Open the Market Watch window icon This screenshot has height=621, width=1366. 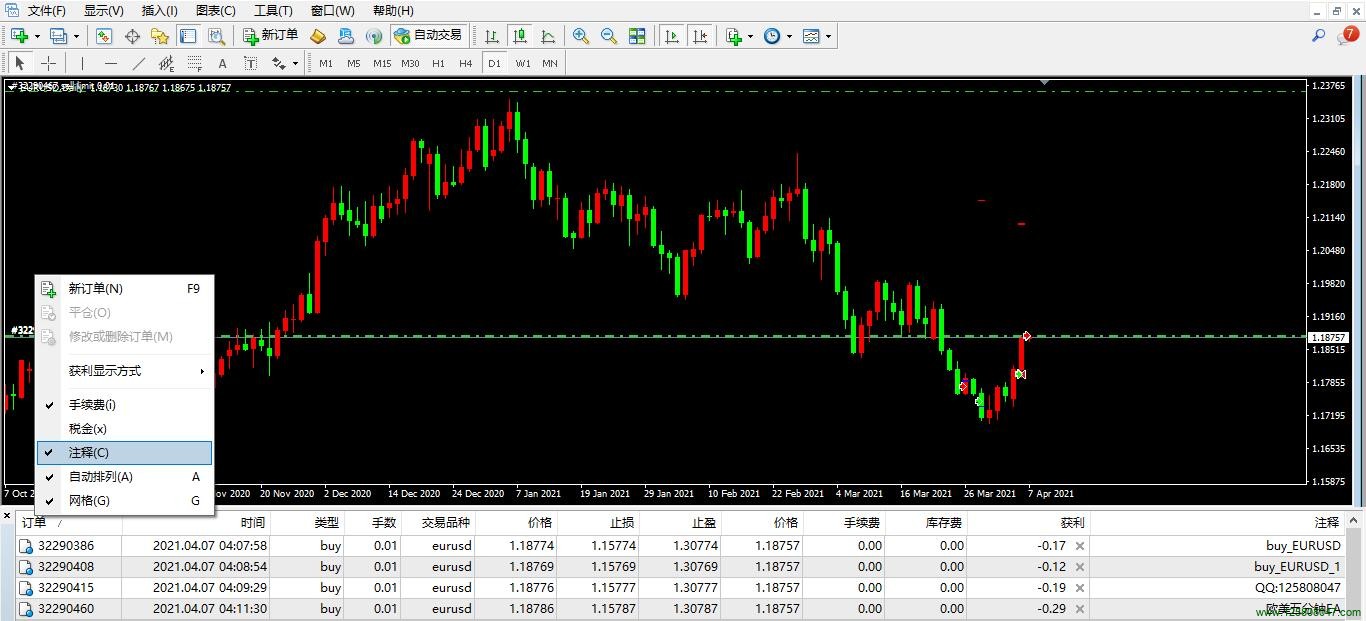coord(104,36)
